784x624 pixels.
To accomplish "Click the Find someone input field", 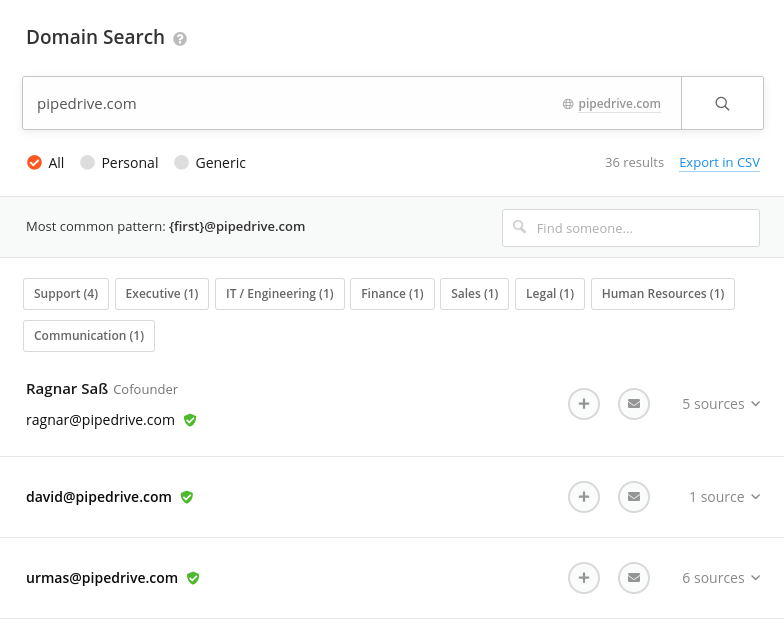I will coord(631,228).
